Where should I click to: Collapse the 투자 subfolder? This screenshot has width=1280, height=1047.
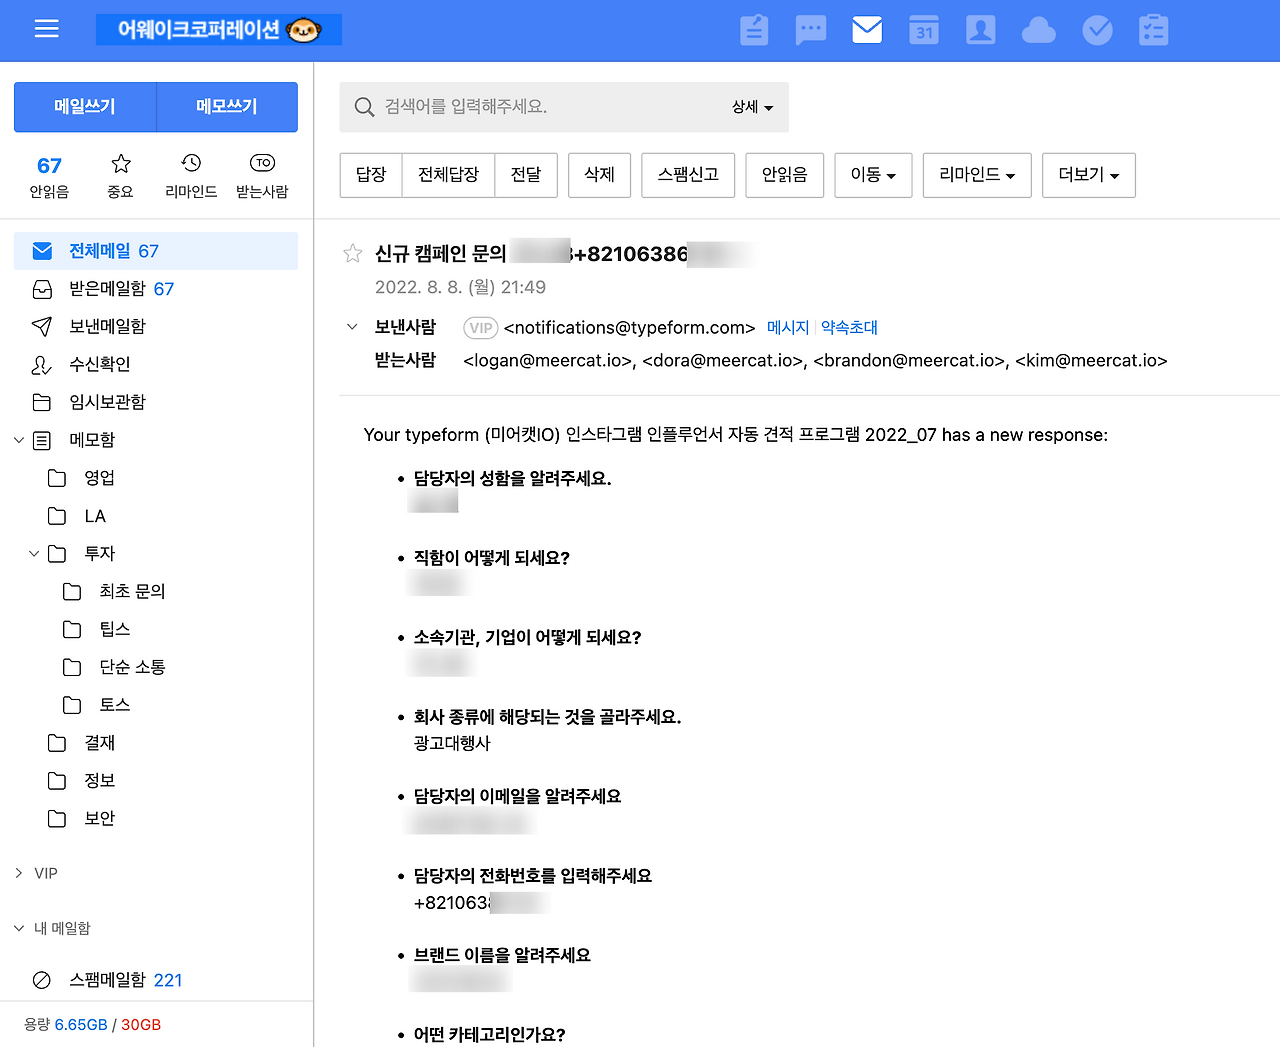point(34,554)
